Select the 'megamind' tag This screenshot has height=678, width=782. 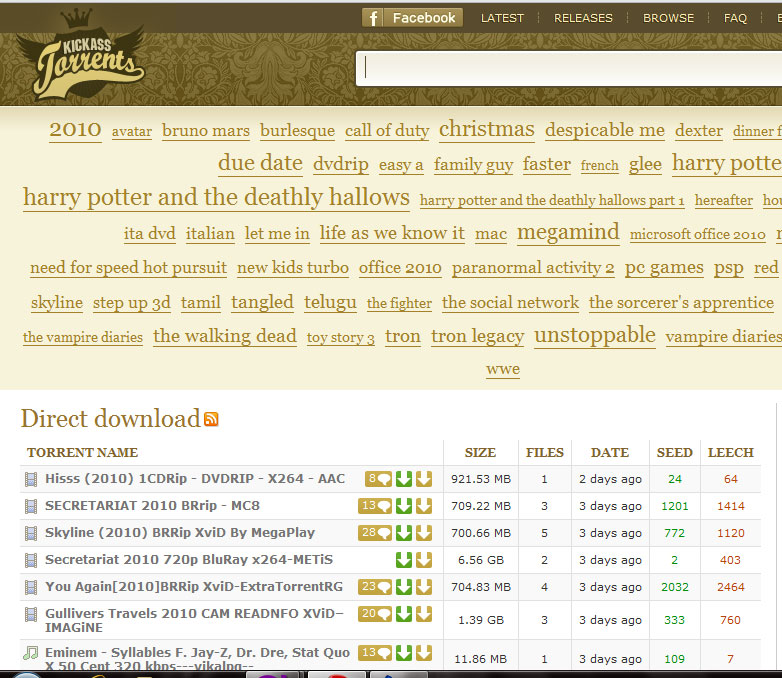[x=568, y=232]
